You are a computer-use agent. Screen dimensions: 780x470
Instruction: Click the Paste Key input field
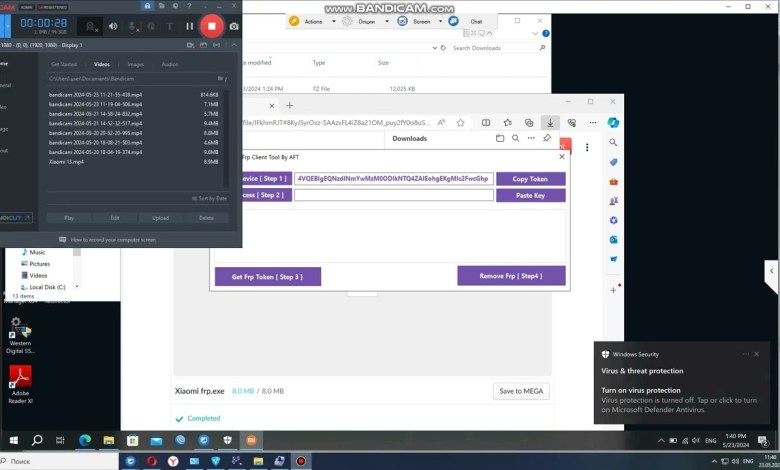point(393,195)
